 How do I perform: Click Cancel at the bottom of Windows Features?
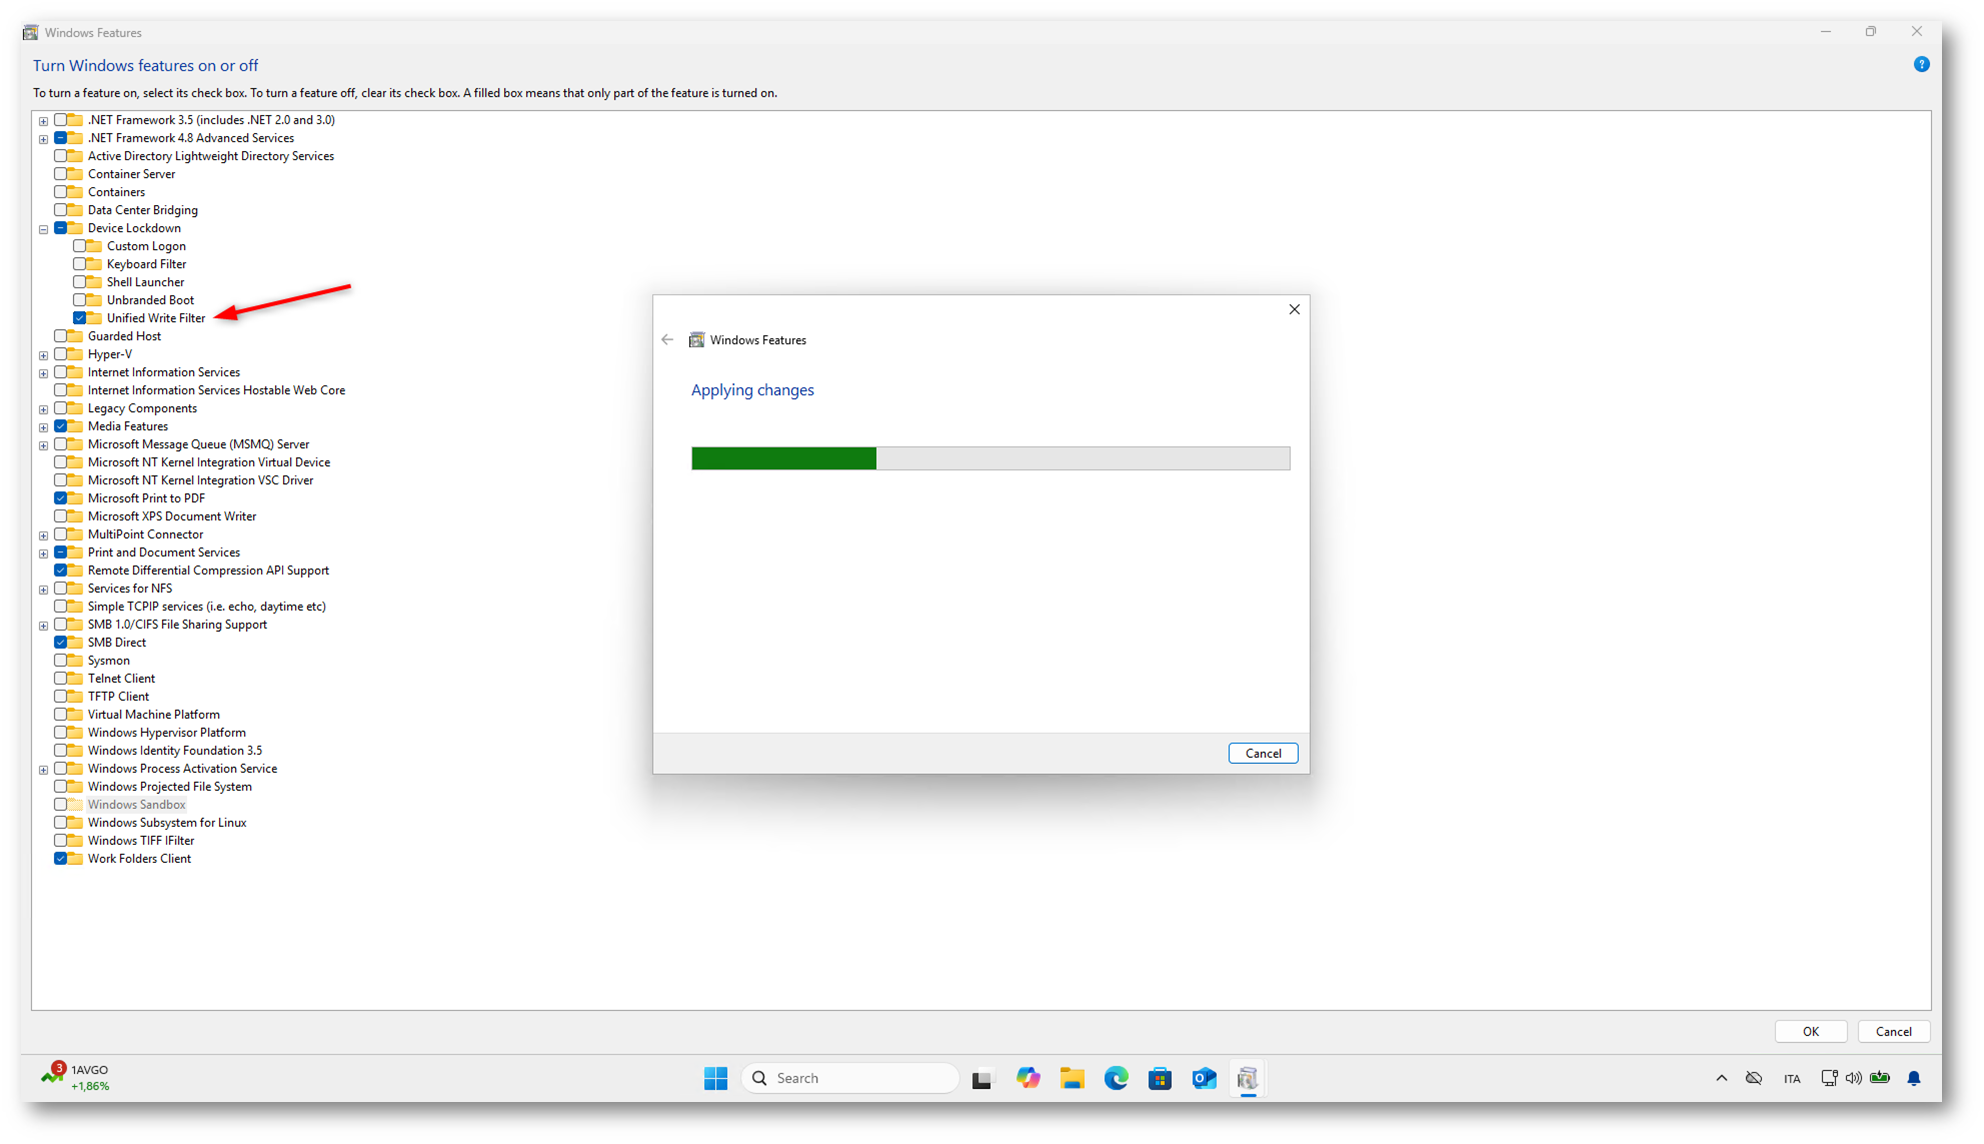click(1893, 1031)
